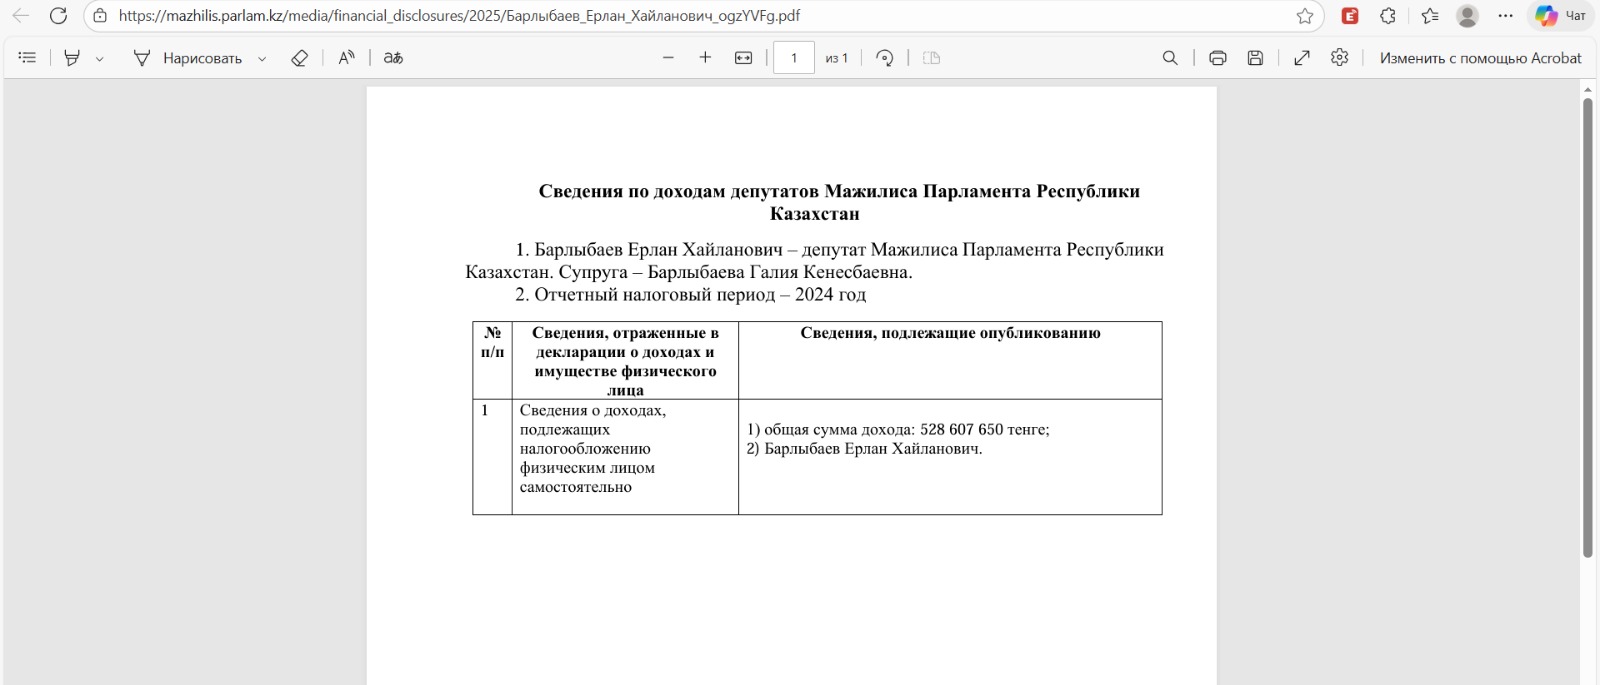Select the highlight marker tool
1600x685 pixels.
72,58
